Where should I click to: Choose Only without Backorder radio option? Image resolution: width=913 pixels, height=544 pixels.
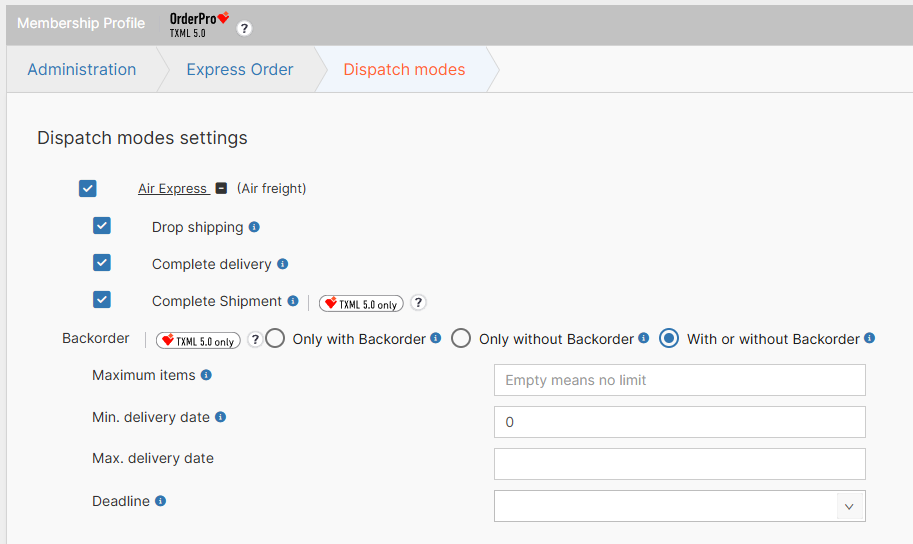pos(461,339)
